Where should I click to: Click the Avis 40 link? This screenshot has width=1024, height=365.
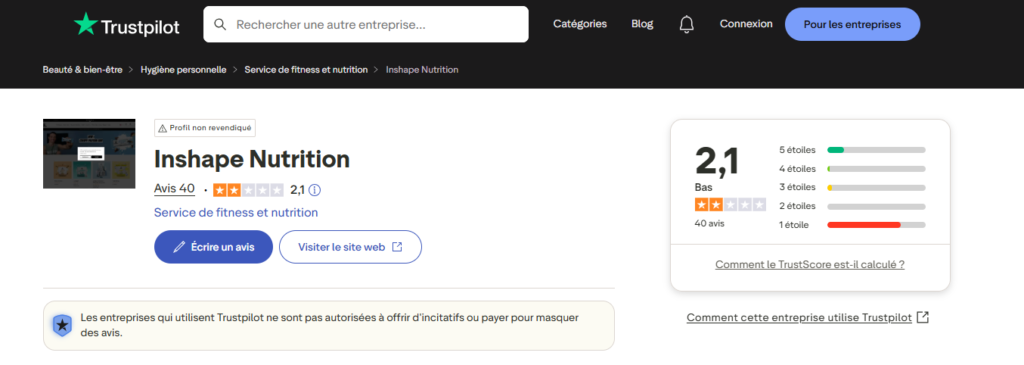[174, 189]
